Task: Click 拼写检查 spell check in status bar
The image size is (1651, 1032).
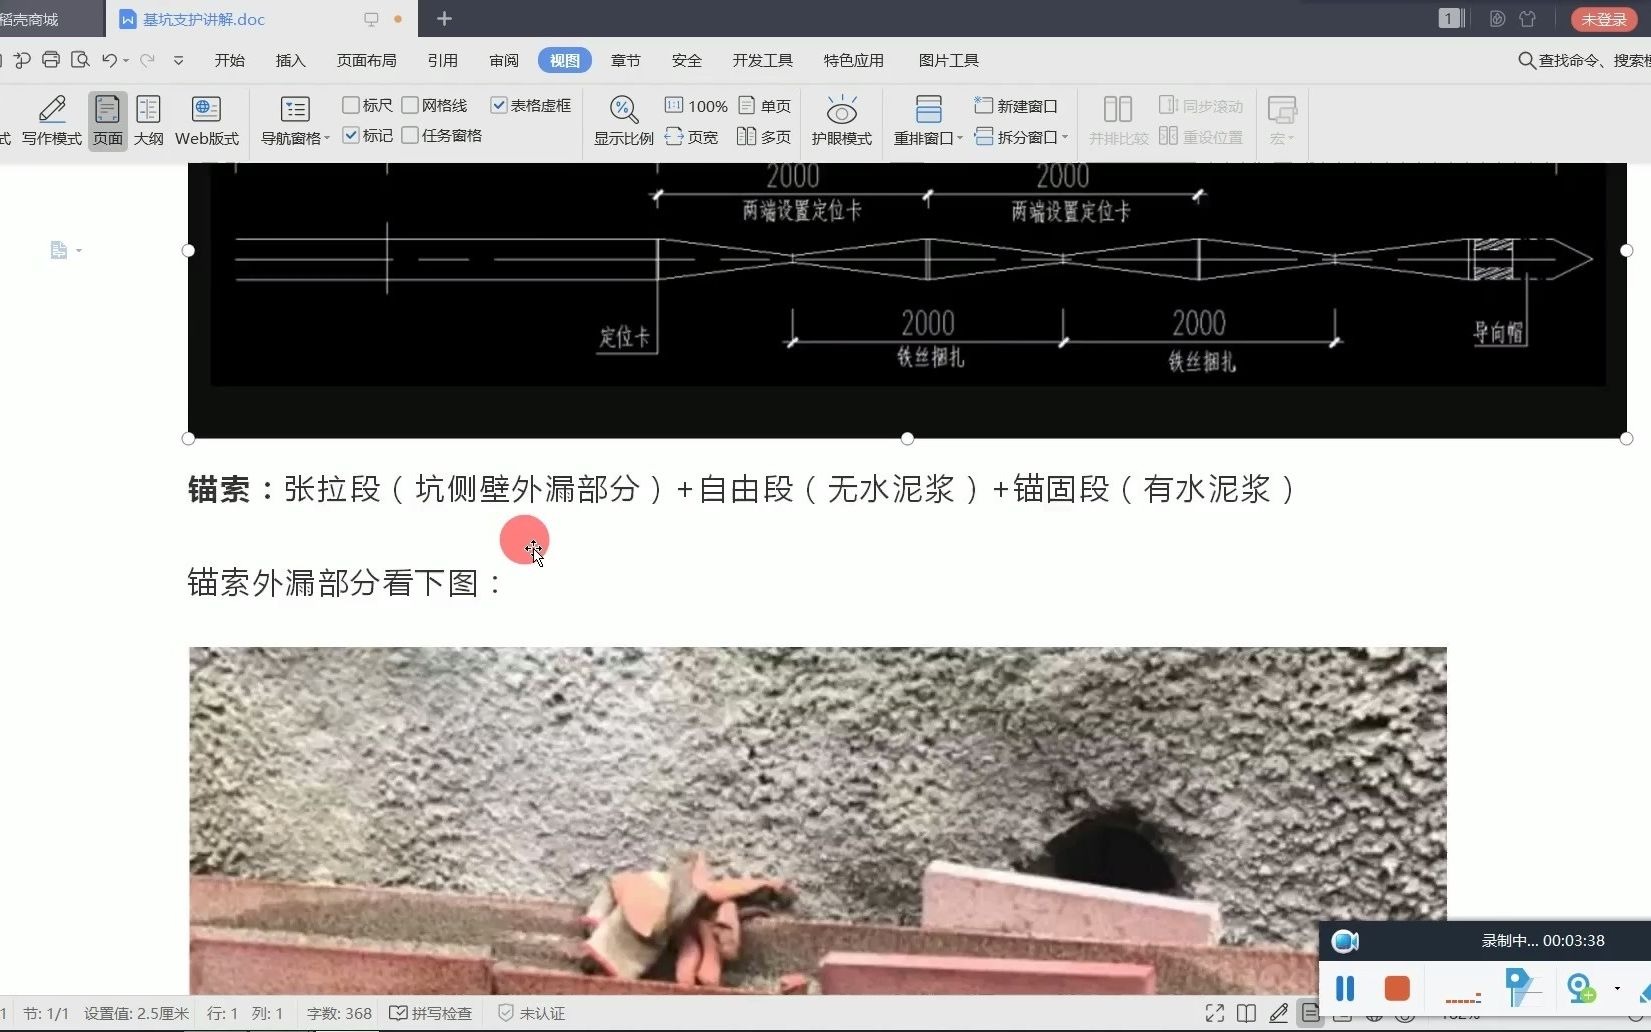Action: (x=430, y=1014)
